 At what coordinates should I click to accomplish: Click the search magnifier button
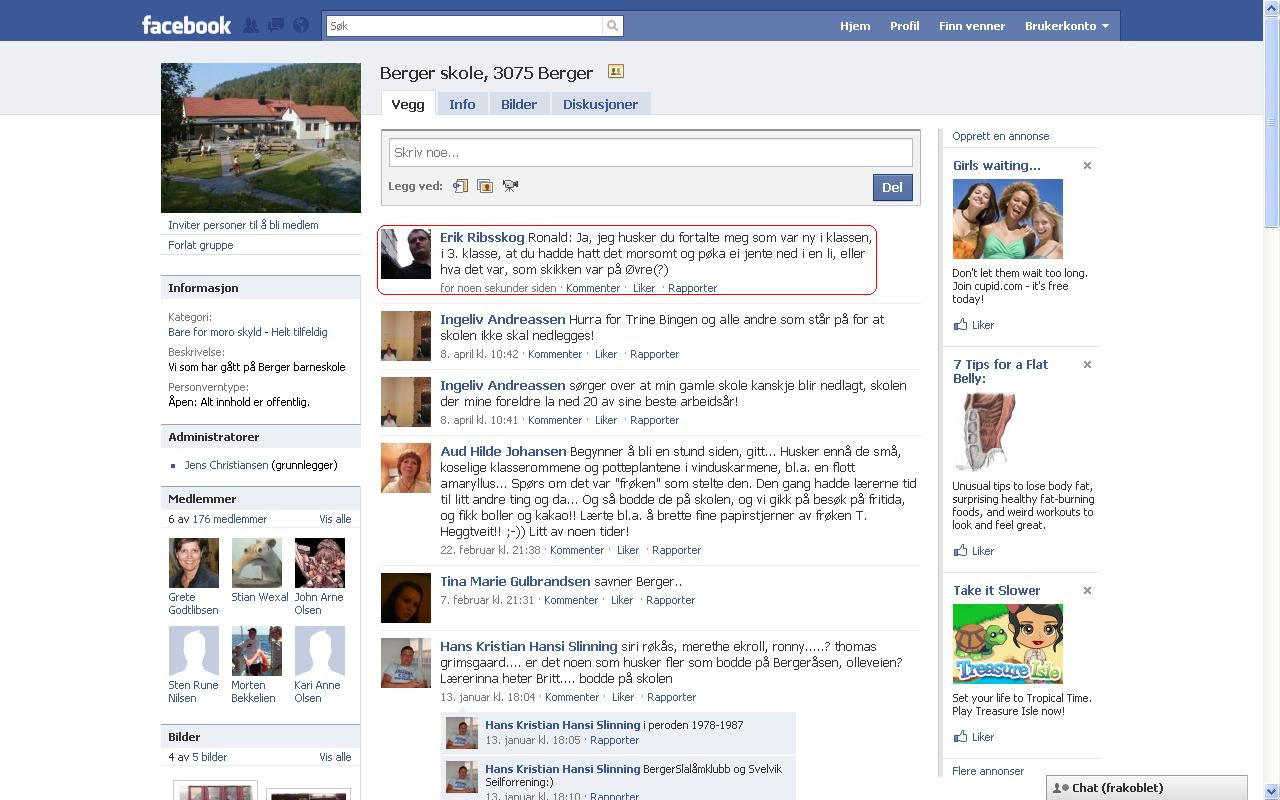click(612, 26)
